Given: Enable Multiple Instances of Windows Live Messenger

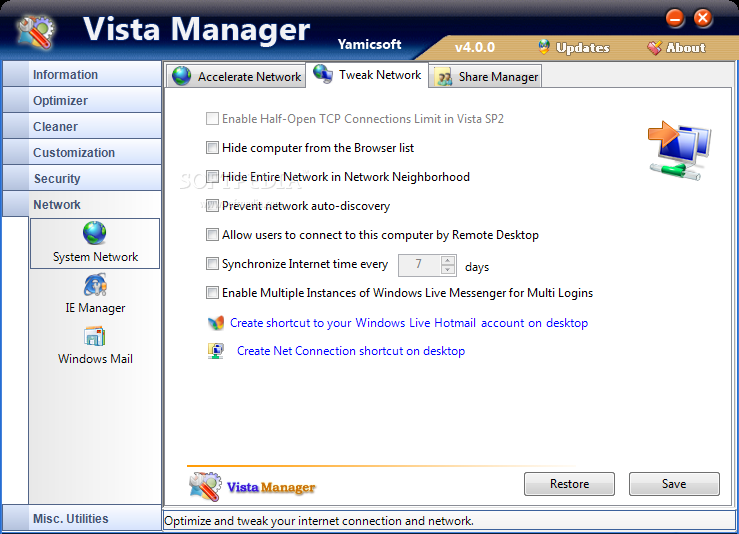Looking at the screenshot, I should point(212,293).
